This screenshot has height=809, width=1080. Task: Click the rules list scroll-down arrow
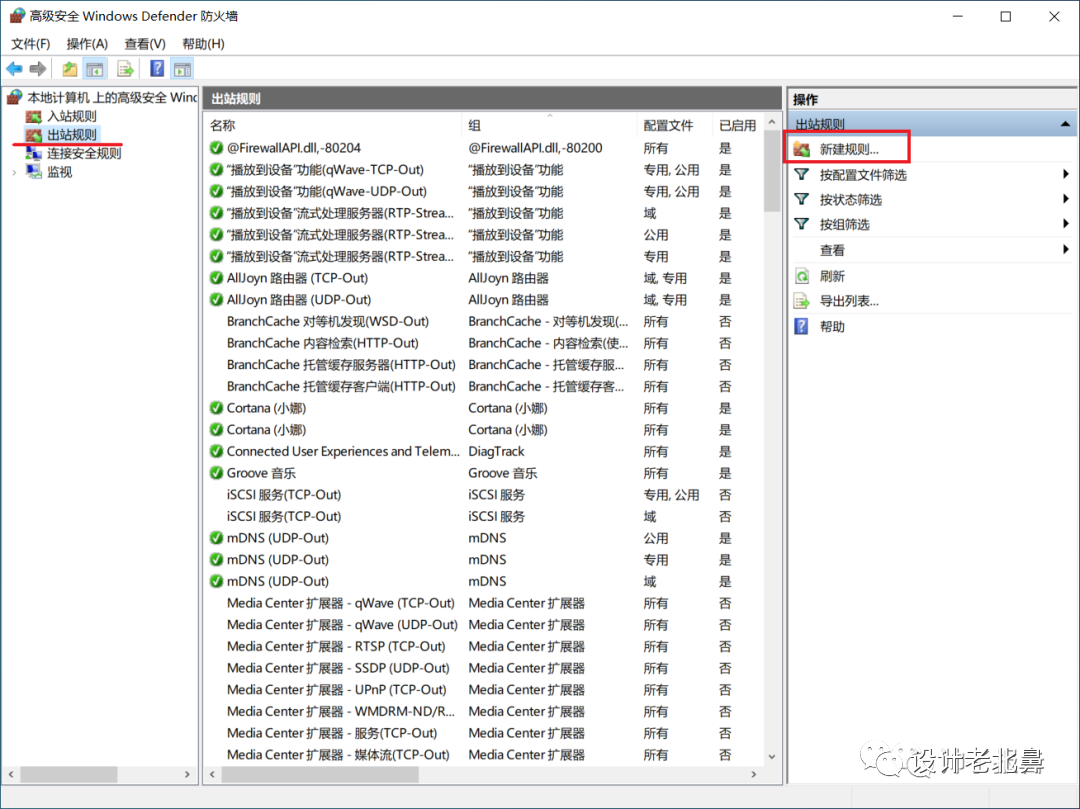pos(772,756)
